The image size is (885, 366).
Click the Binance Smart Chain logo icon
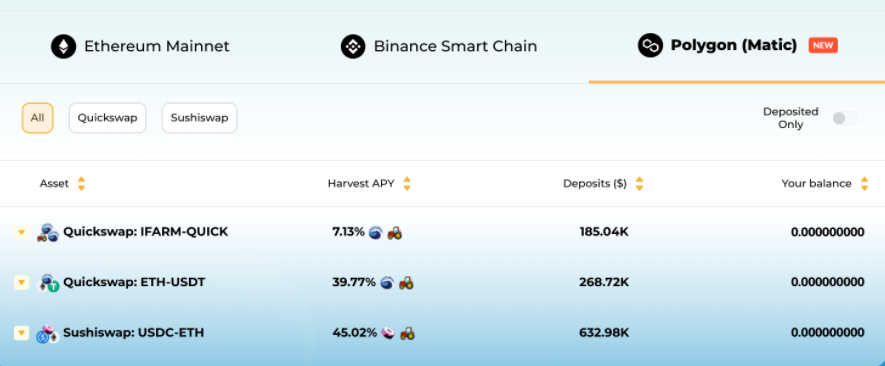point(353,46)
